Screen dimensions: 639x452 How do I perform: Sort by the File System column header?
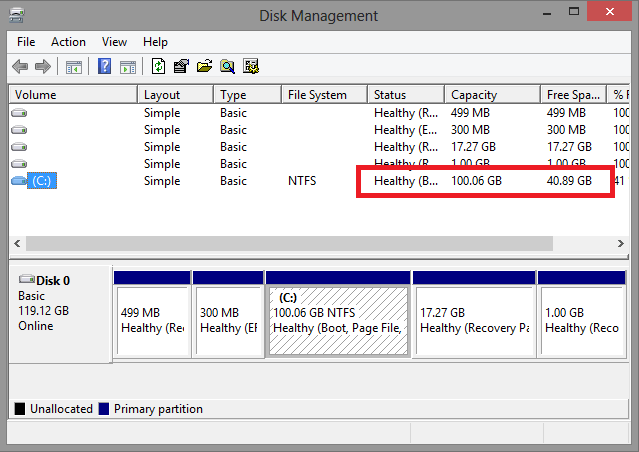pyautogui.click(x=324, y=95)
